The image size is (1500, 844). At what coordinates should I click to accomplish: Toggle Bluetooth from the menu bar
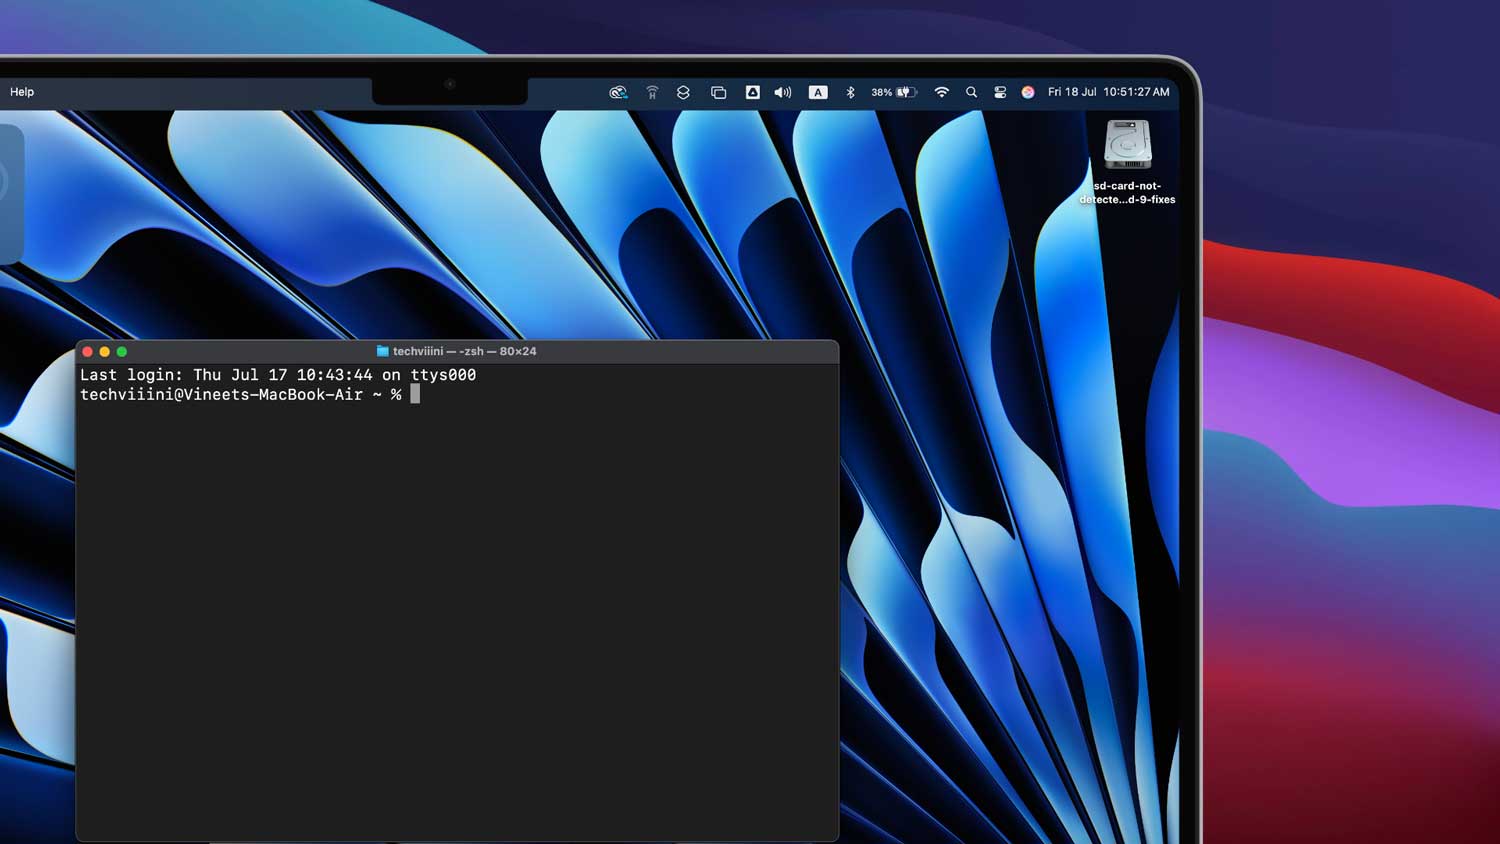[x=848, y=91]
